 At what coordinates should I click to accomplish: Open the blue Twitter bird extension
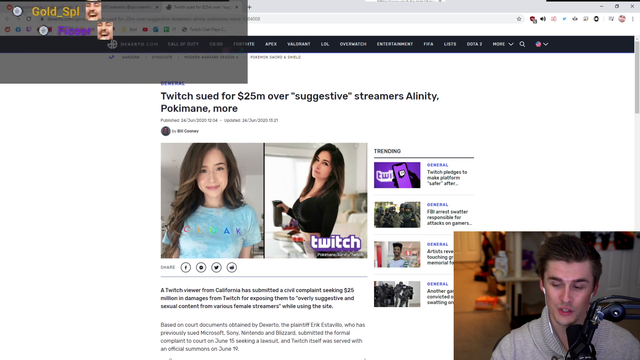[x=564, y=19]
